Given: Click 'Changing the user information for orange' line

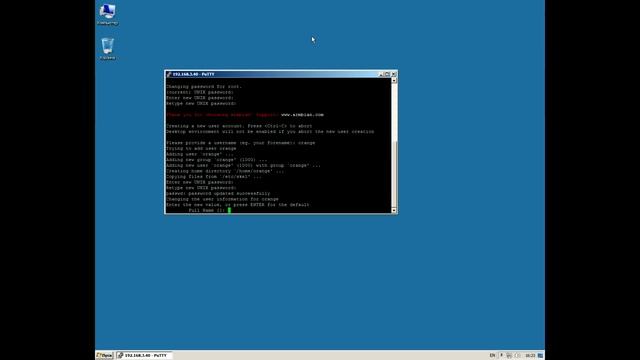Looking at the screenshot, I should (222, 199).
